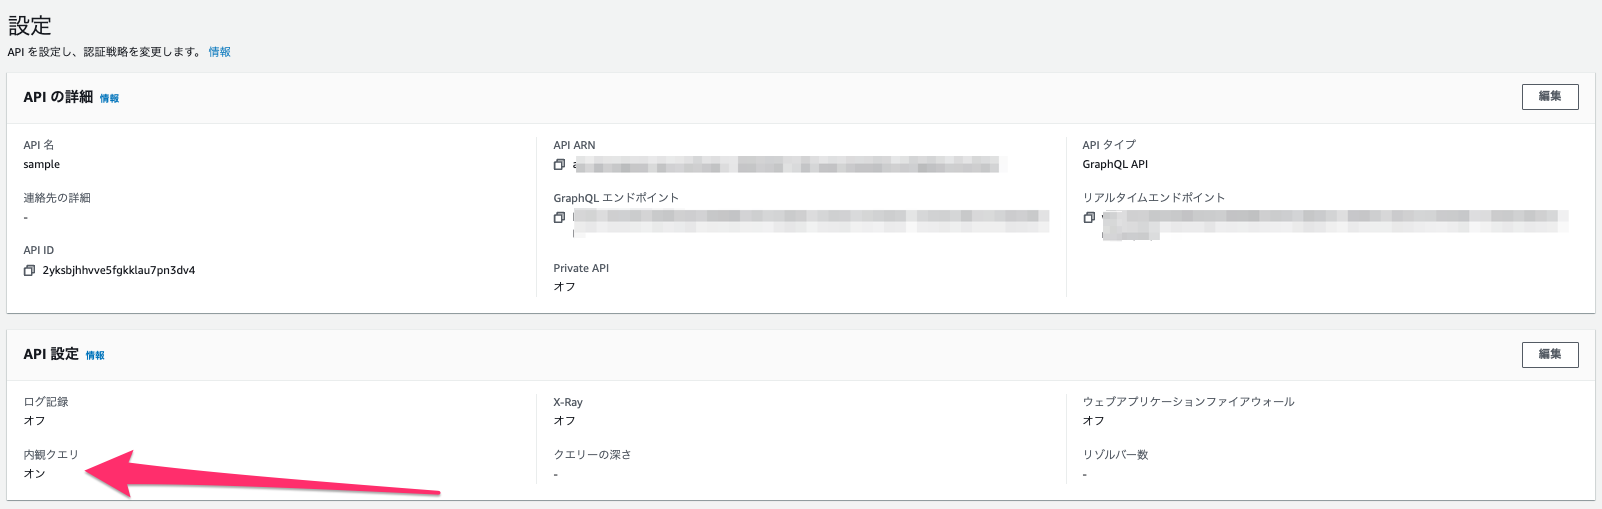Click the X-Ray label
This screenshot has width=1602, height=509.
[568, 403]
